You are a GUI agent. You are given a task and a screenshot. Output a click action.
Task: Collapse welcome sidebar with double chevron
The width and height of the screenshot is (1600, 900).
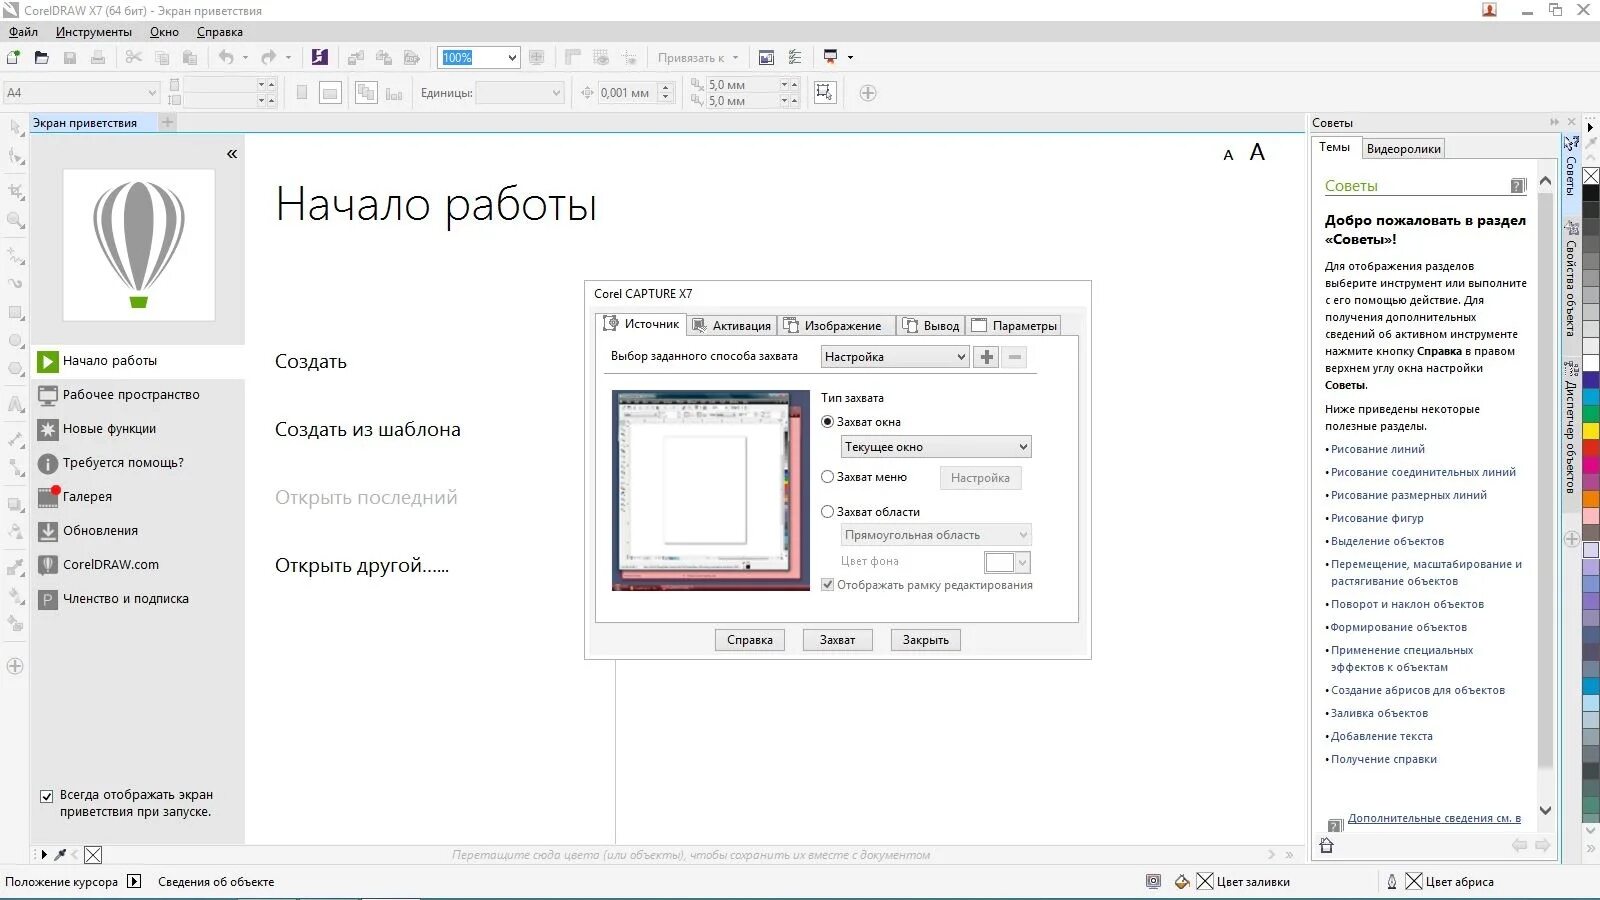point(232,154)
